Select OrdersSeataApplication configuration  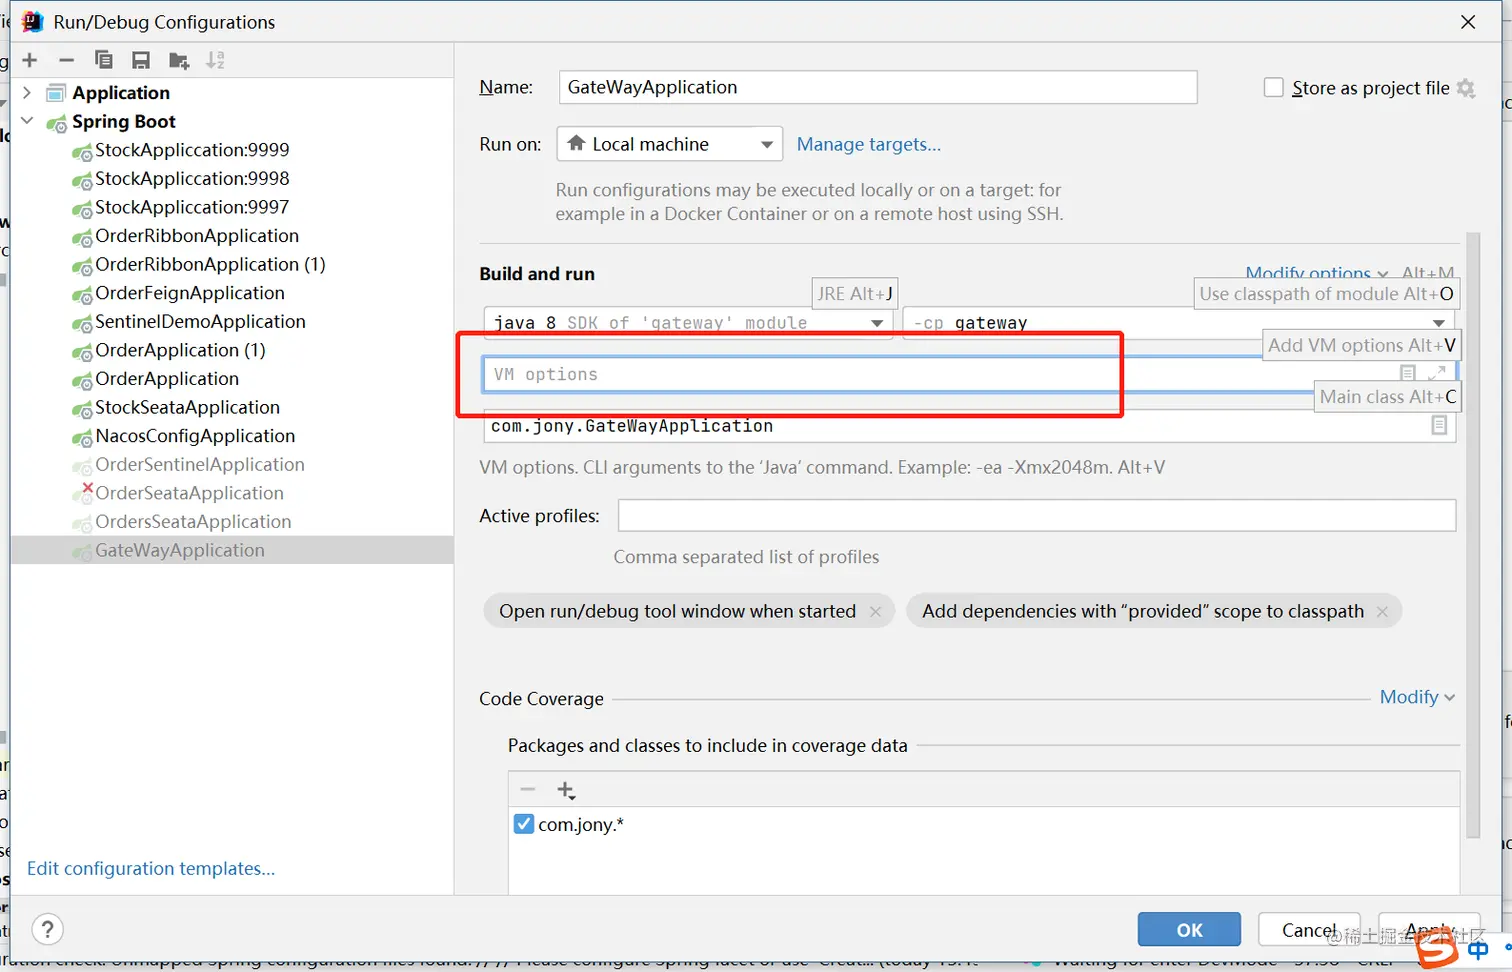coord(193,521)
